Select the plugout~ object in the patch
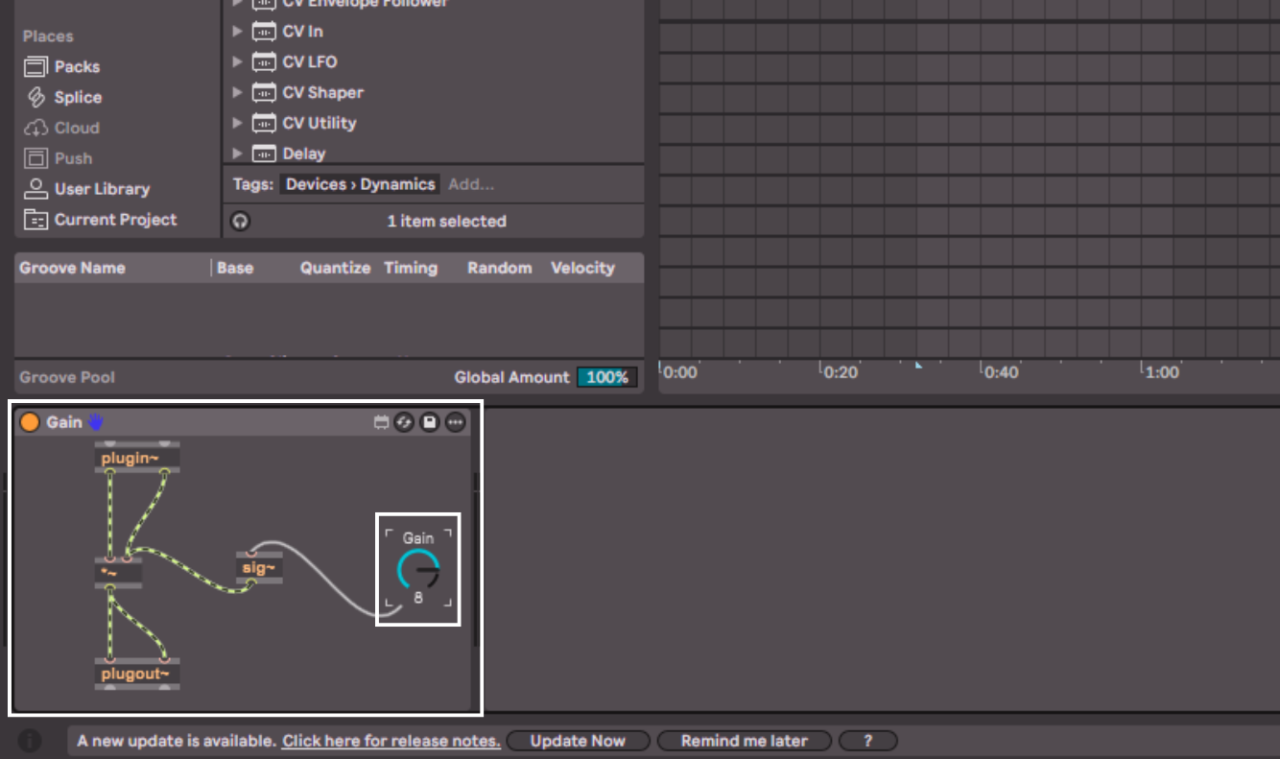 138,673
